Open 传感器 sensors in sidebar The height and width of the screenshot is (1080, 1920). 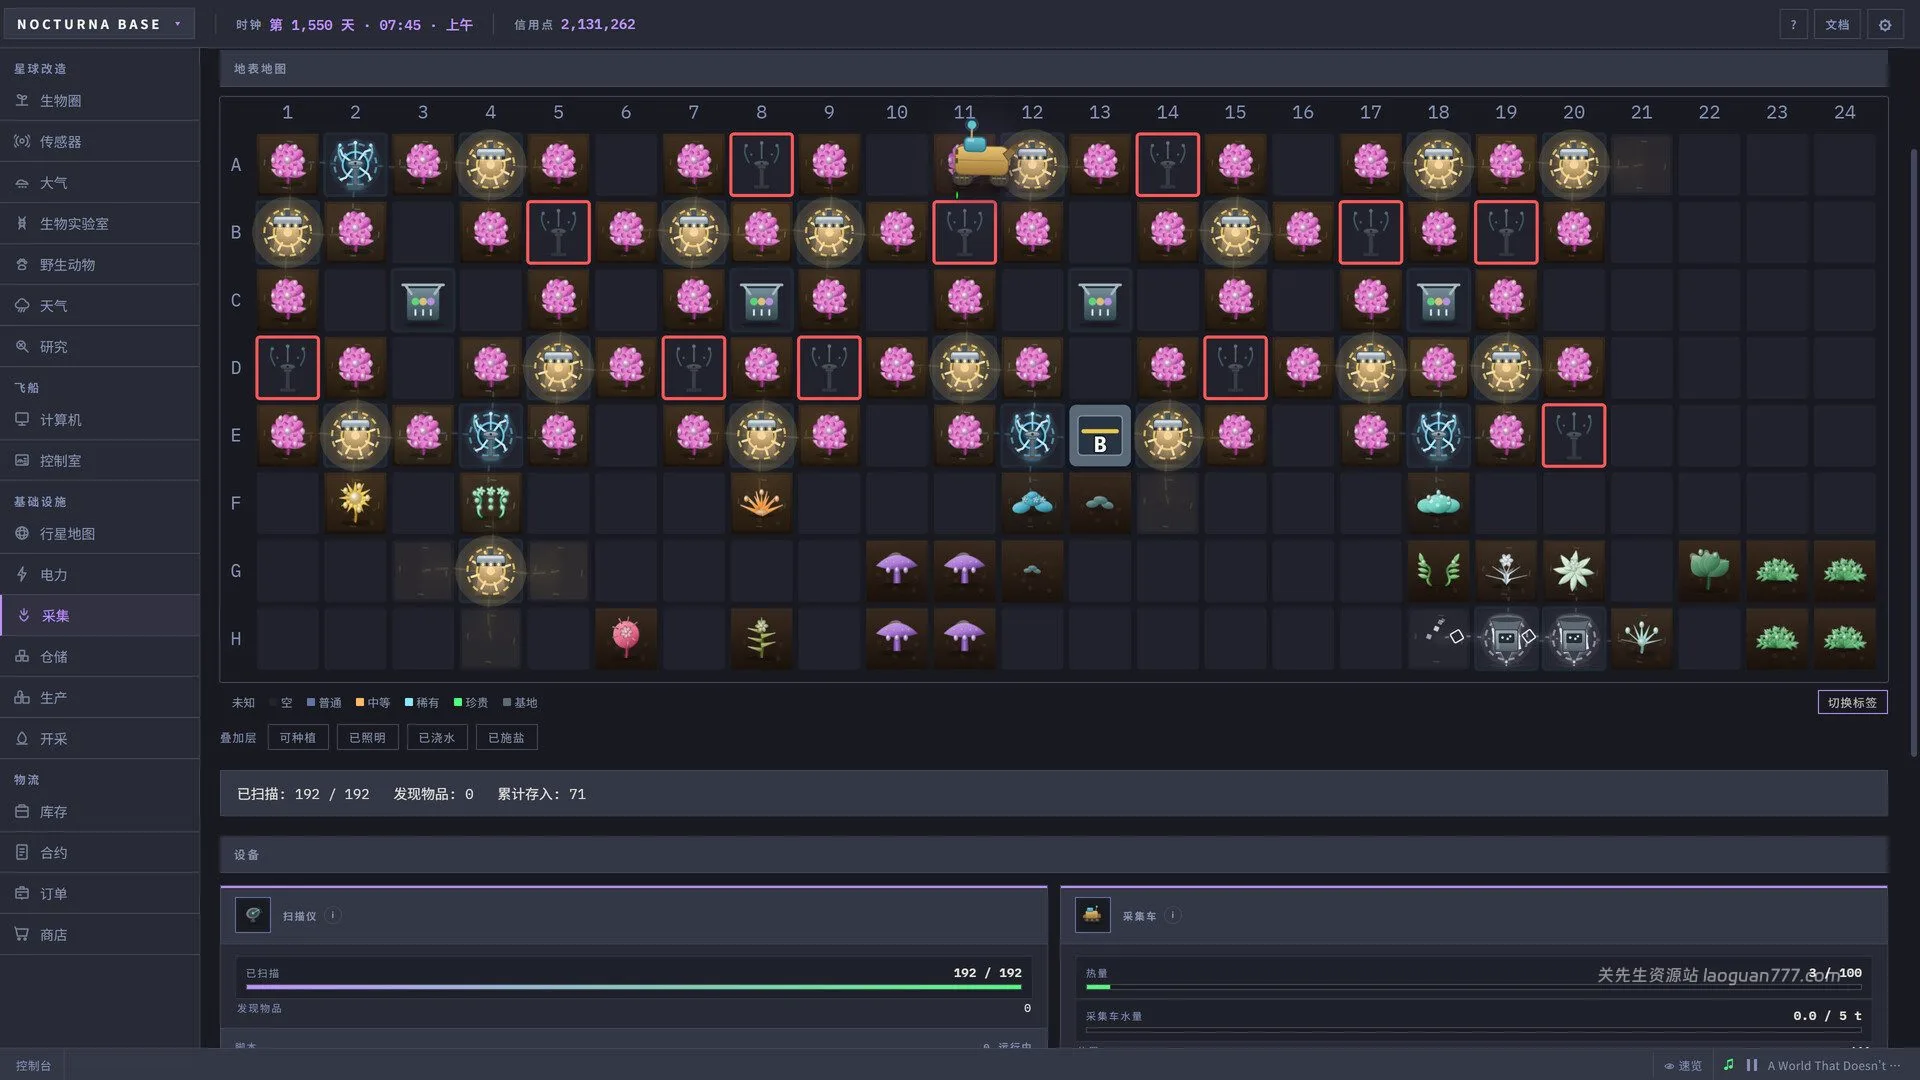pos(100,142)
